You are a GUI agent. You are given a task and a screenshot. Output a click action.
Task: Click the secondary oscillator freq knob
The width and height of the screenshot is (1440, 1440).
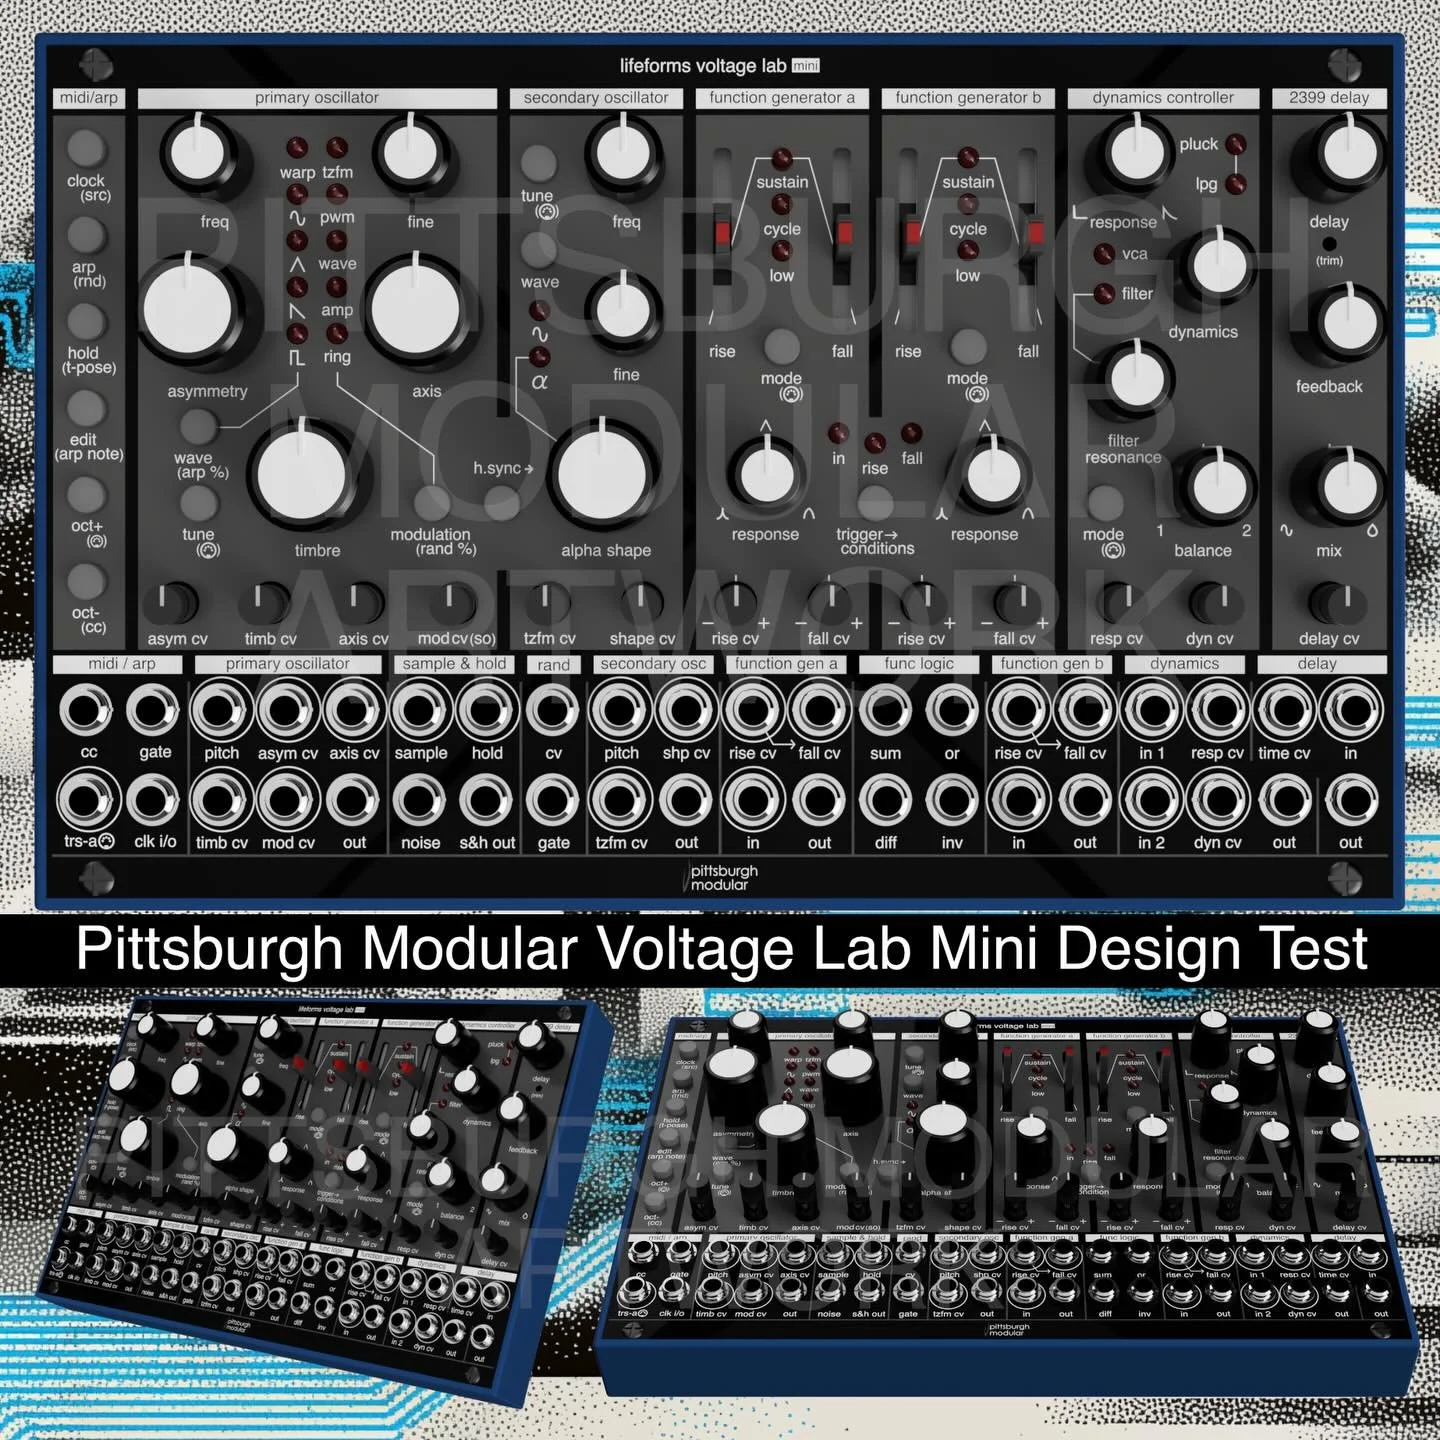pos(624,153)
